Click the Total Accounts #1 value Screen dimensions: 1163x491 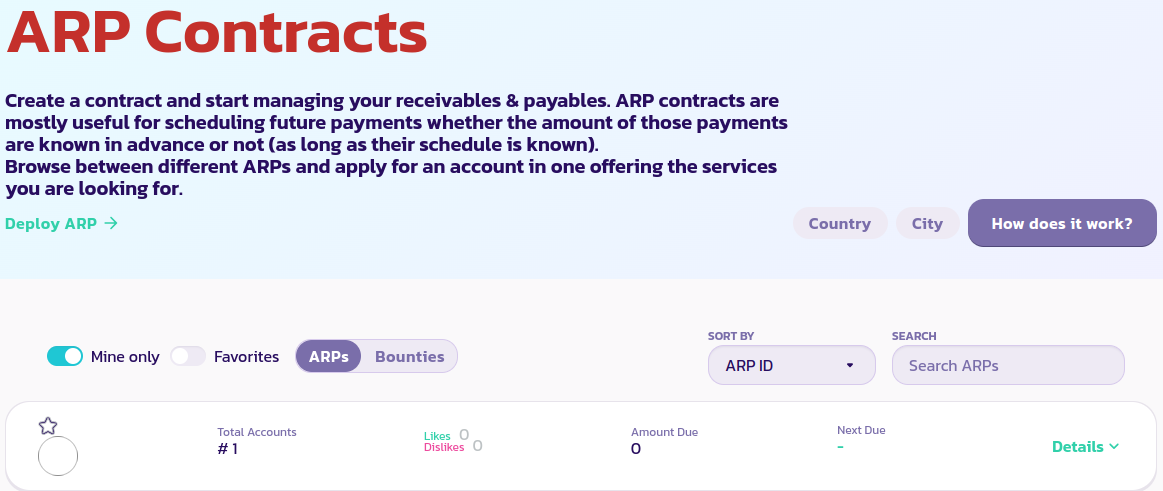pyautogui.click(x=228, y=449)
